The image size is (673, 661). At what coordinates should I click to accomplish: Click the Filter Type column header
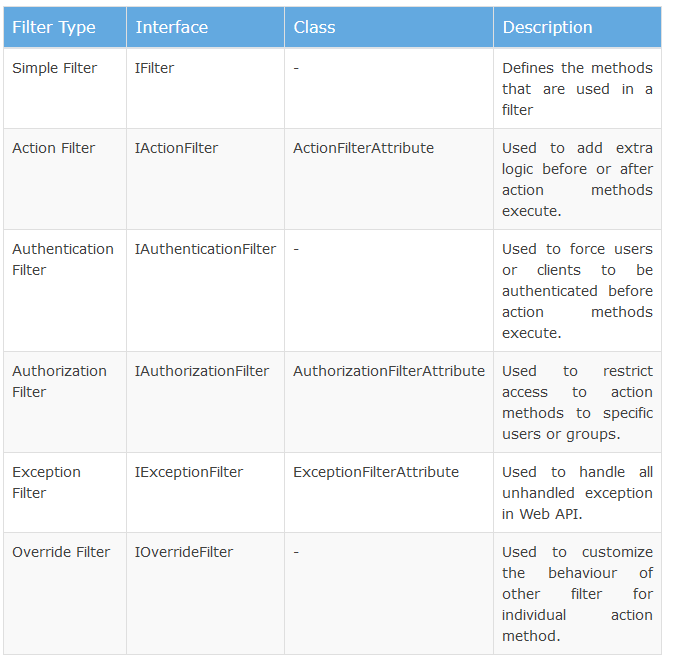point(54,27)
